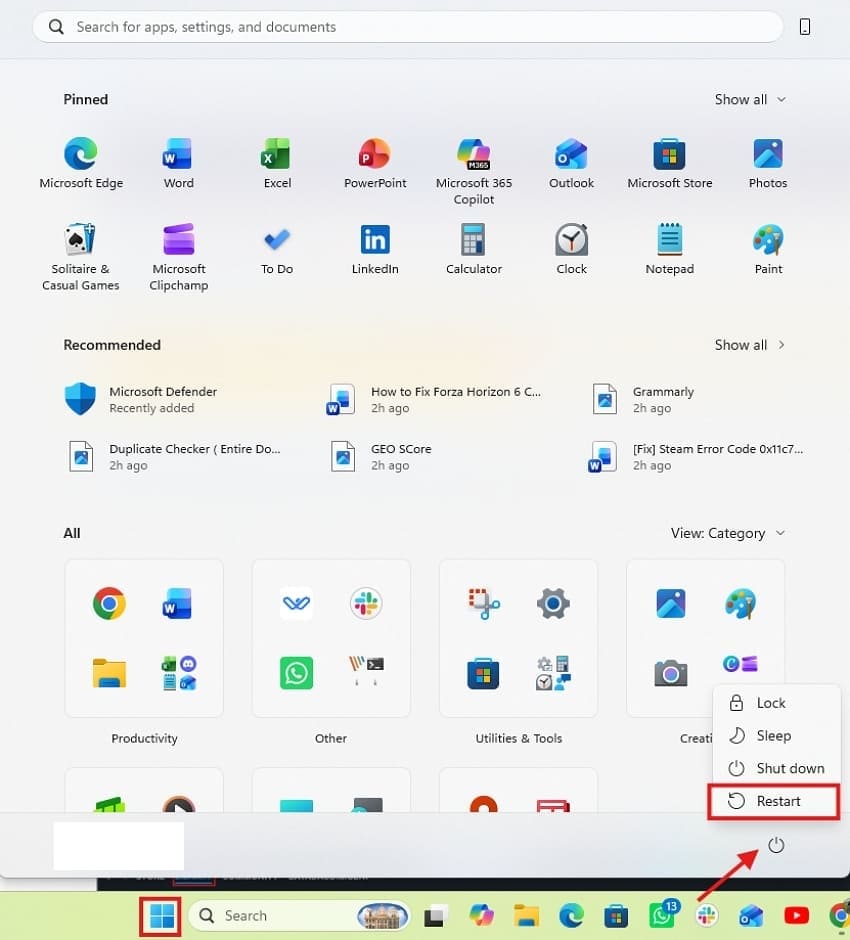Click the Start menu search field
850x940 pixels.
pyautogui.click(x=408, y=27)
